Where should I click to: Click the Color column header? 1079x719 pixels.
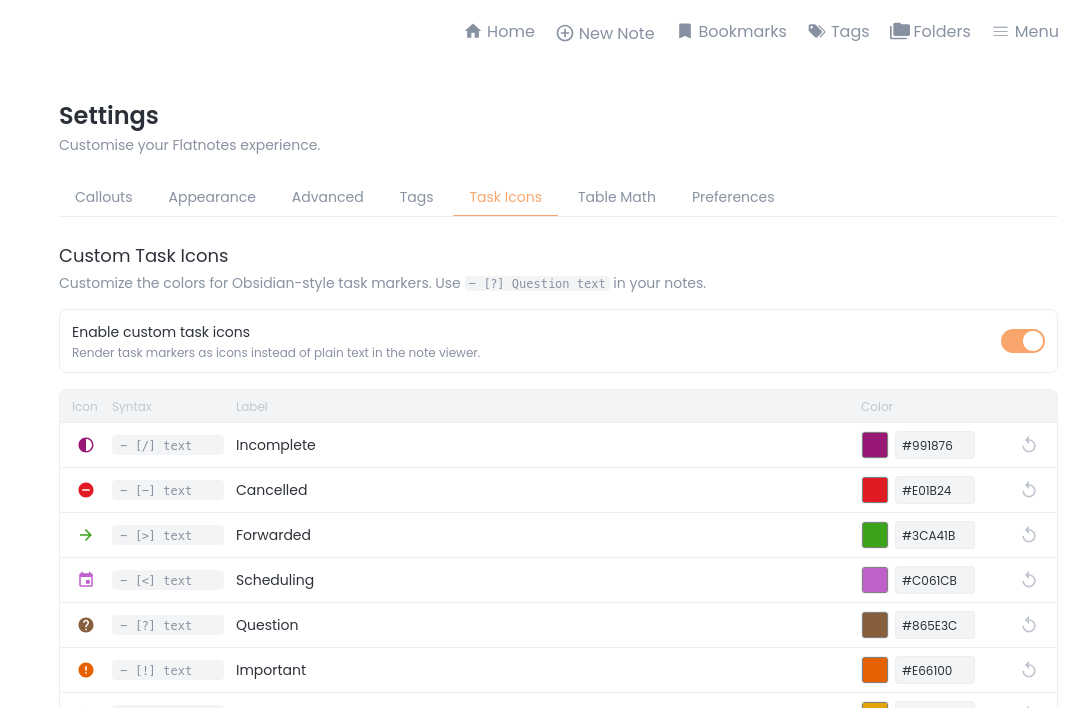click(x=876, y=407)
